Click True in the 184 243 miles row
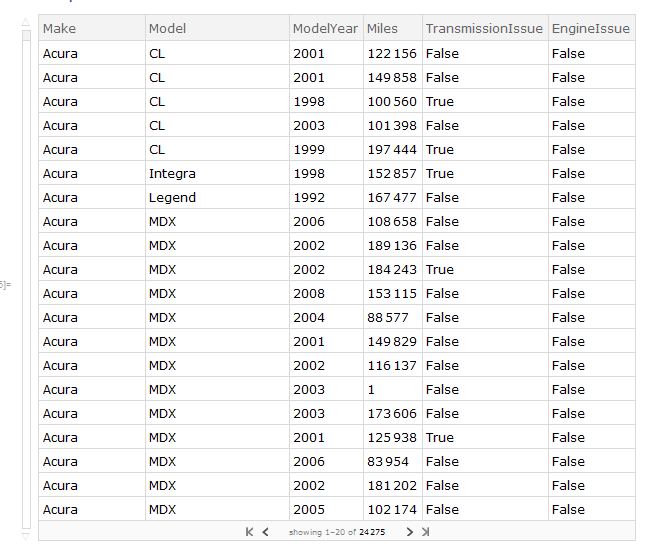The height and width of the screenshot is (554, 659). pyautogui.click(x=440, y=269)
